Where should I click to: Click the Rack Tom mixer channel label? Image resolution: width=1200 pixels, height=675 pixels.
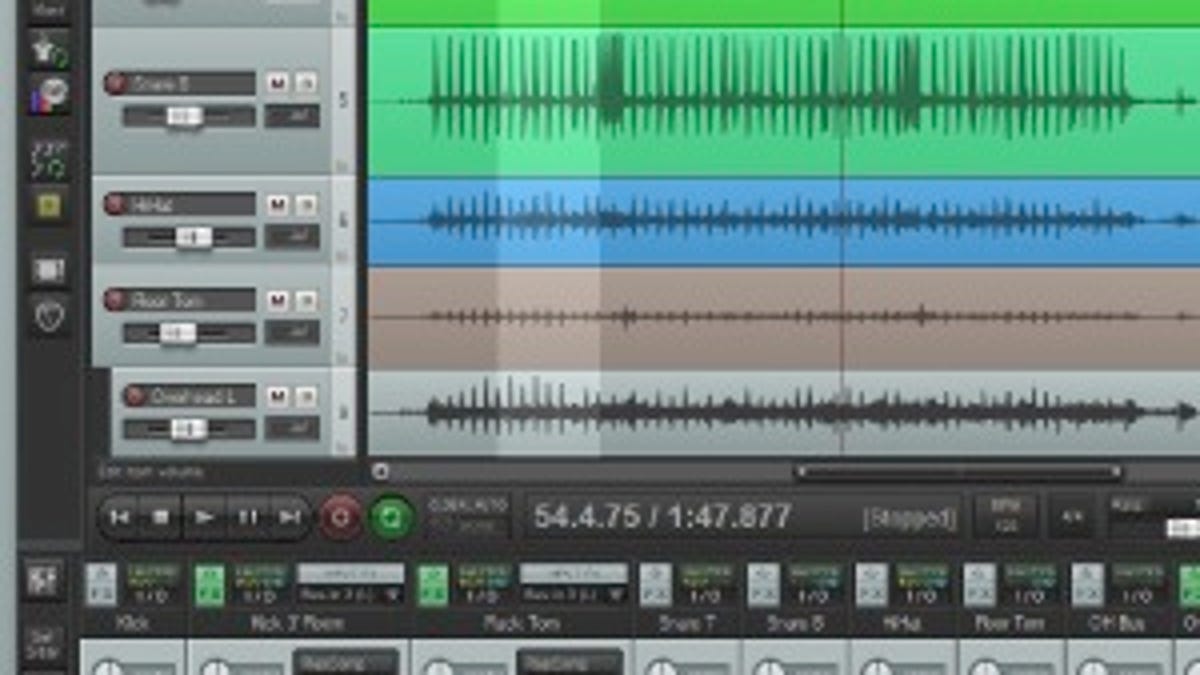(x=522, y=624)
